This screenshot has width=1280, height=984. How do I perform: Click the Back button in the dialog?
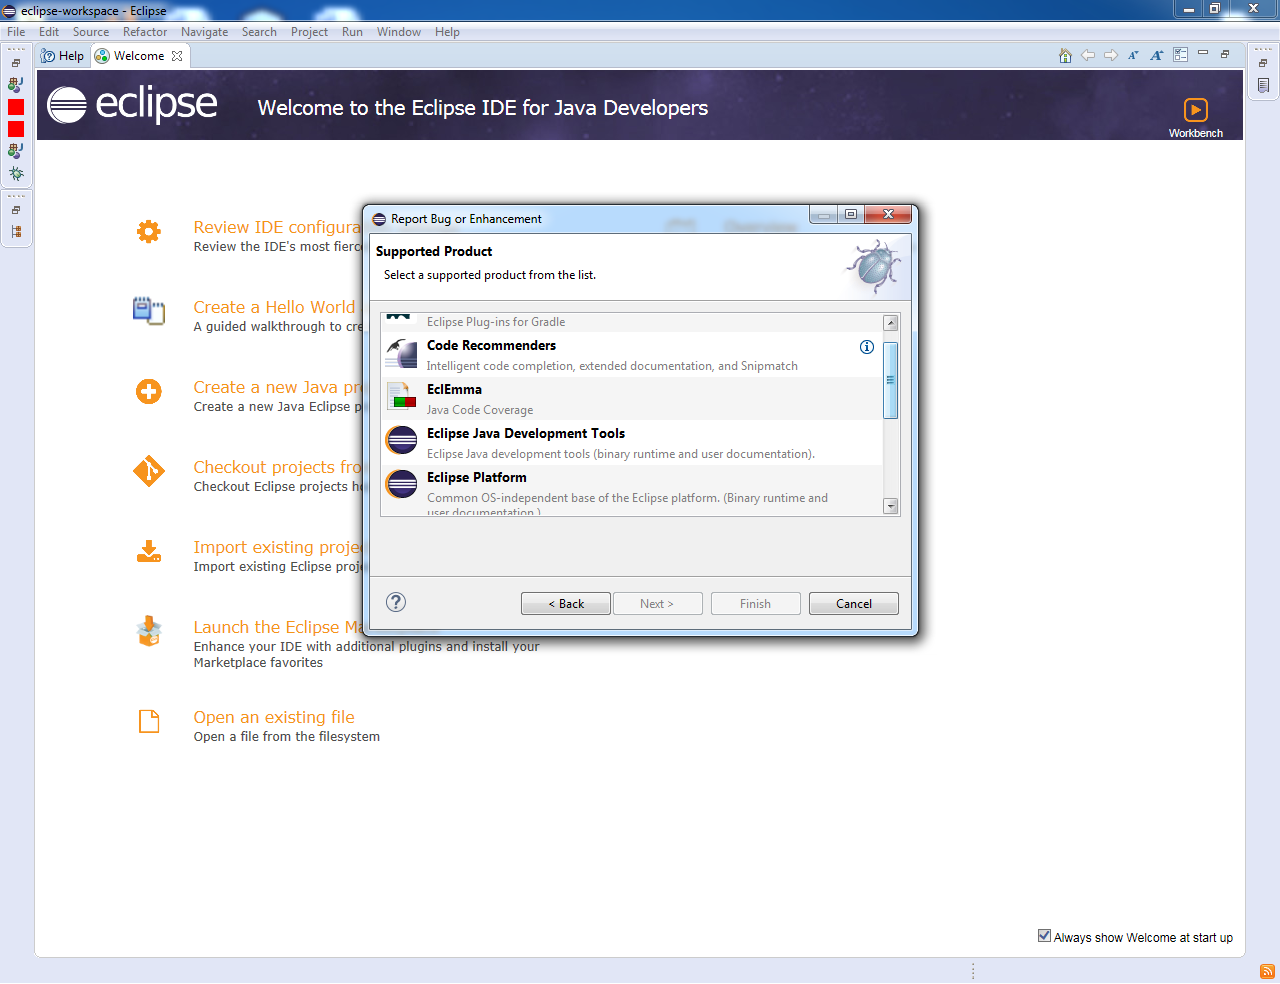(566, 604)
